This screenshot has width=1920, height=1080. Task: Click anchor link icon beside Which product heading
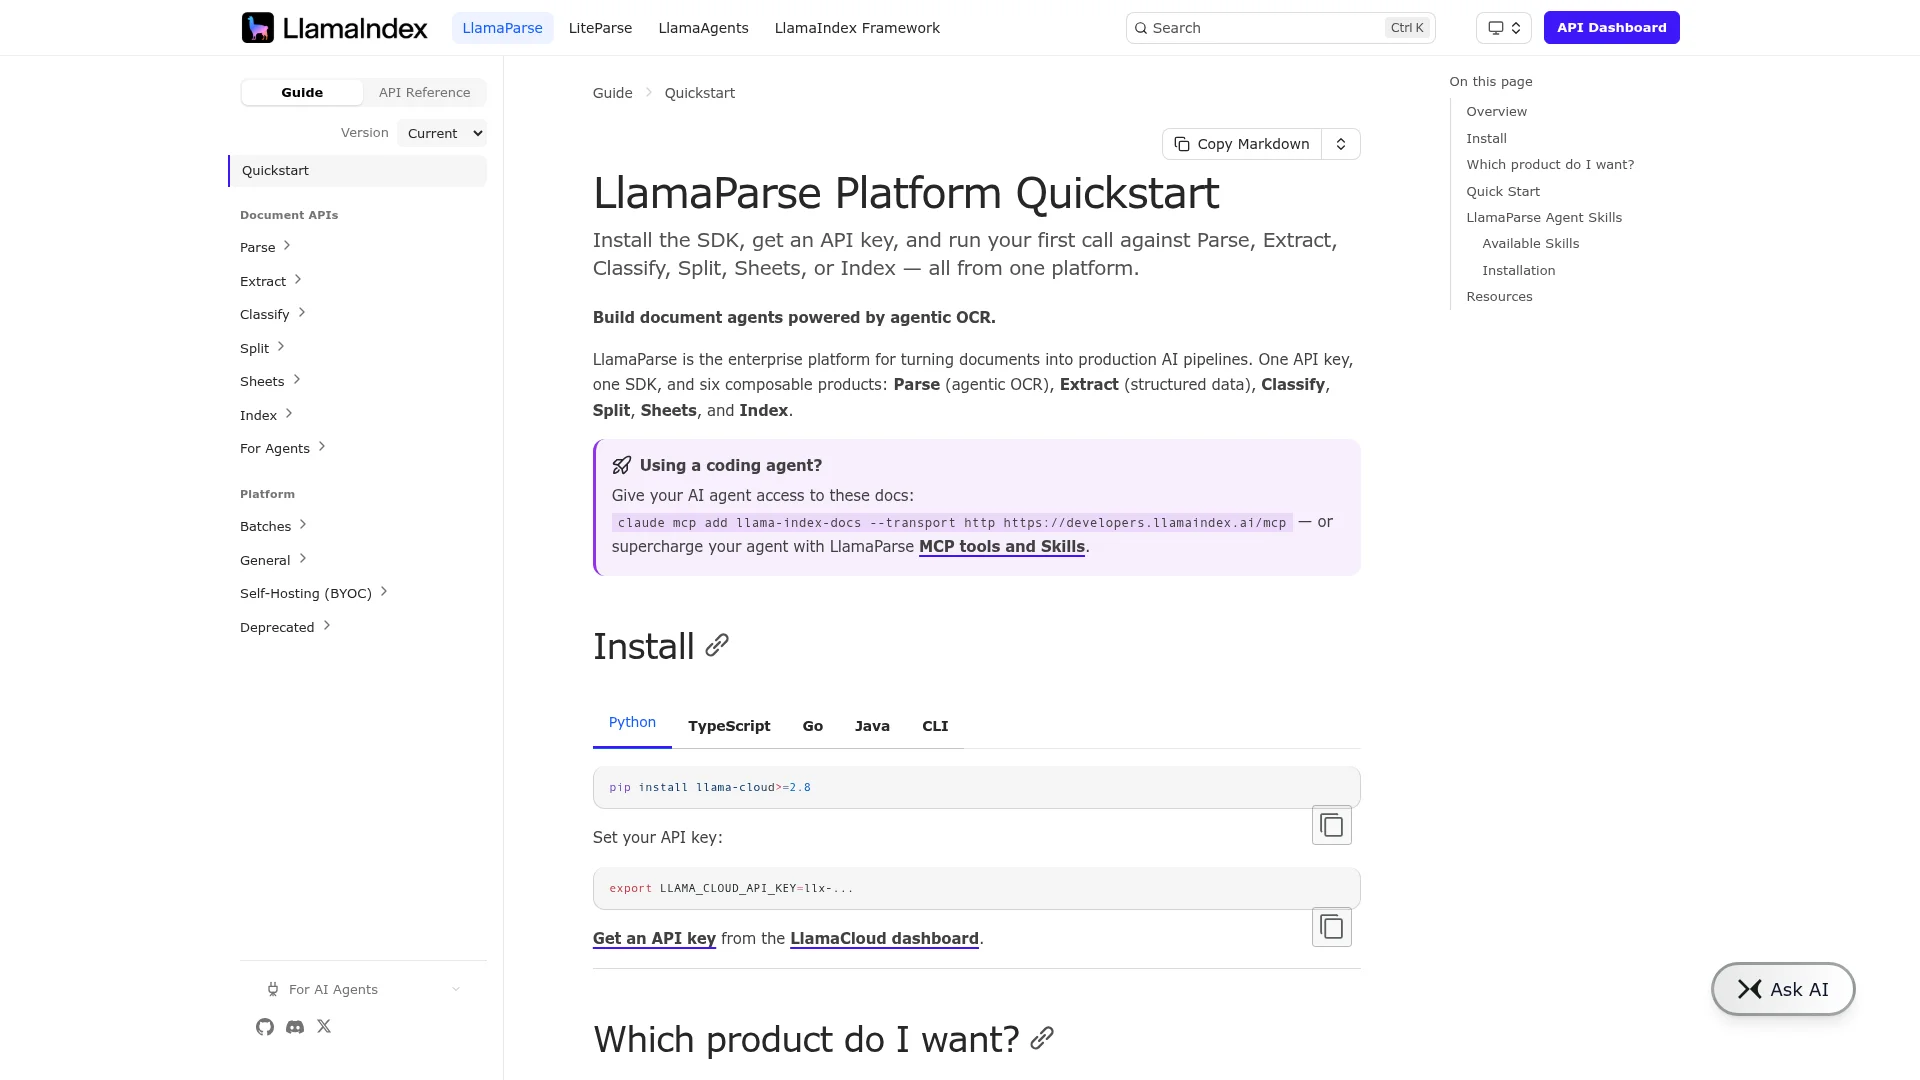click(1042, 1038)
